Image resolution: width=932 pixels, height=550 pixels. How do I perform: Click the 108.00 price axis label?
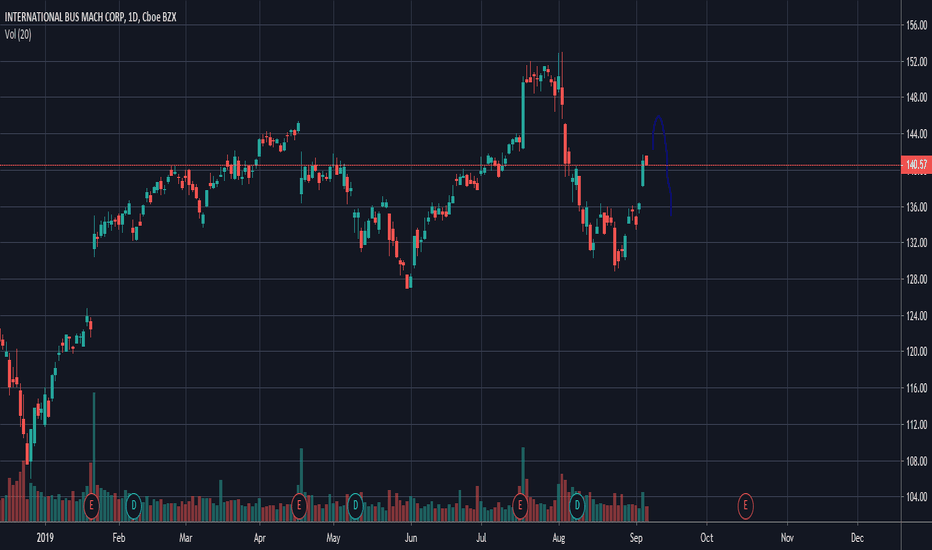[x=917, y=461]
